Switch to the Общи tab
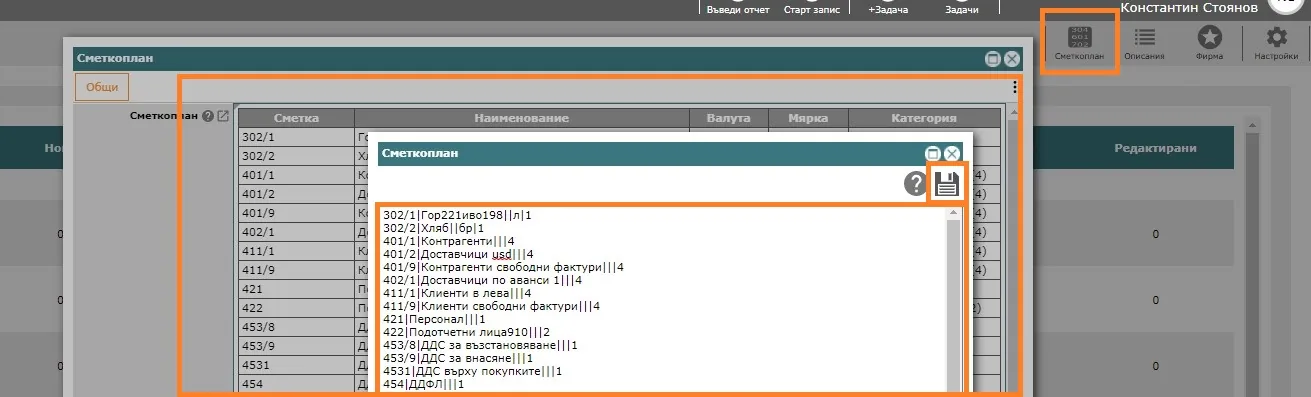 102,87
